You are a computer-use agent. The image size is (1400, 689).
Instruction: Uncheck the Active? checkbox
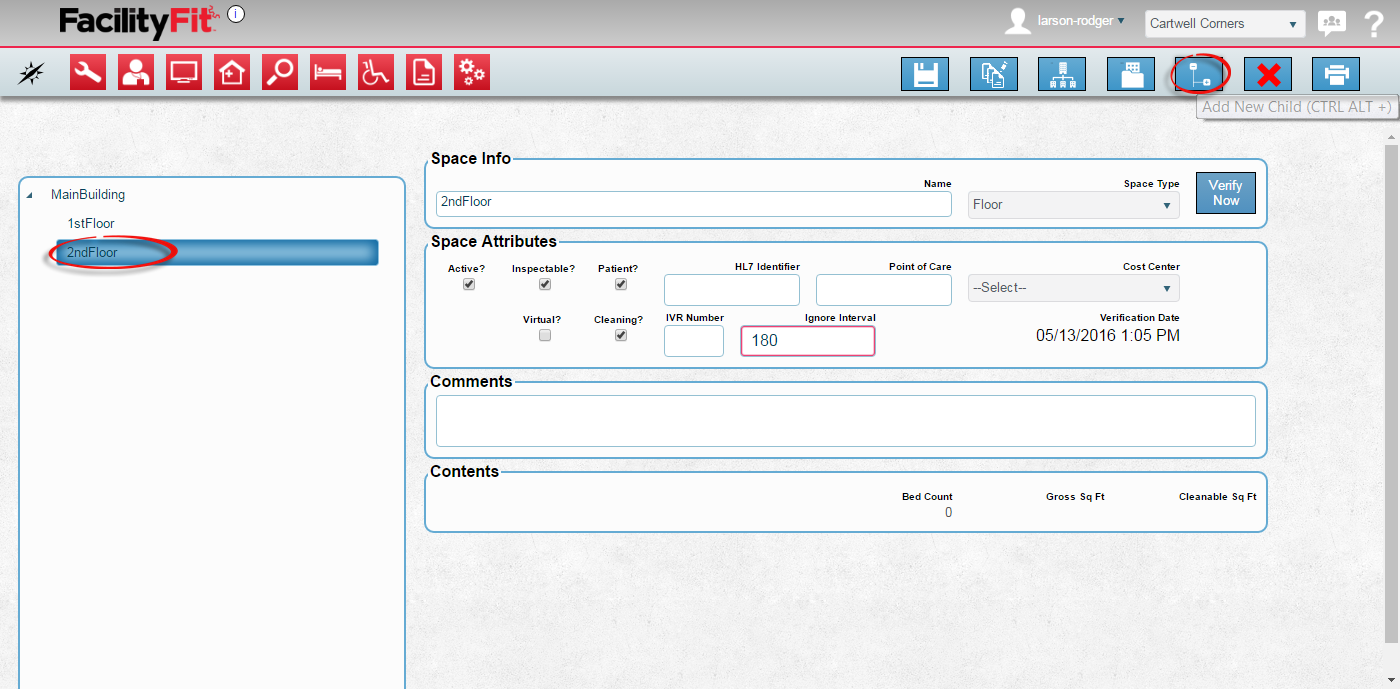(468, 284)
